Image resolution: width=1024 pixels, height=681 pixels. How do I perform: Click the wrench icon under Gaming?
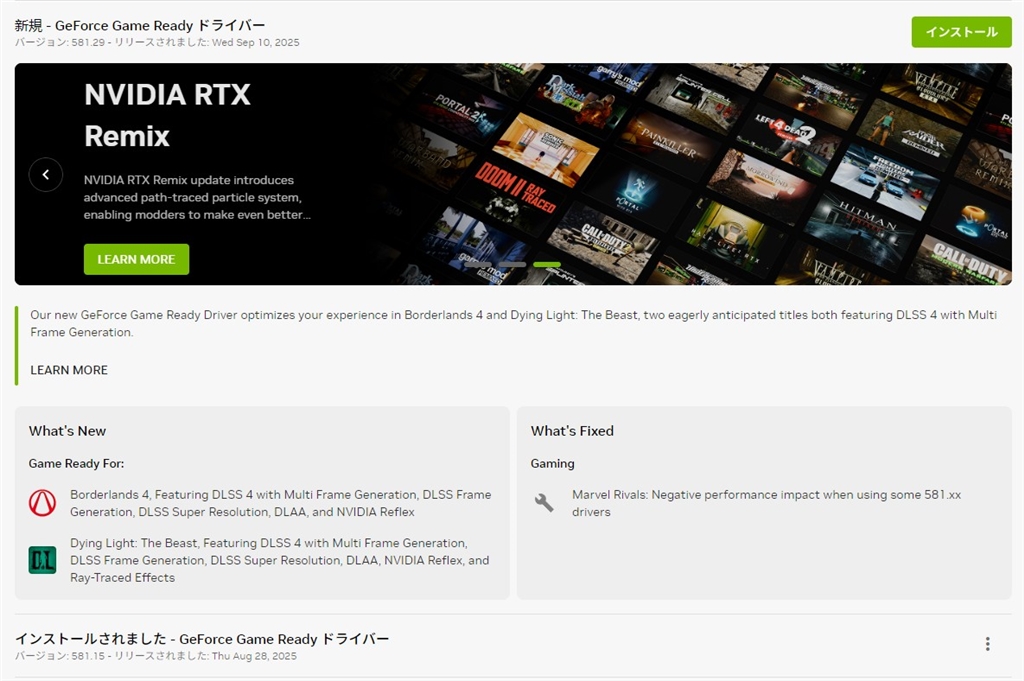(544, 502)
